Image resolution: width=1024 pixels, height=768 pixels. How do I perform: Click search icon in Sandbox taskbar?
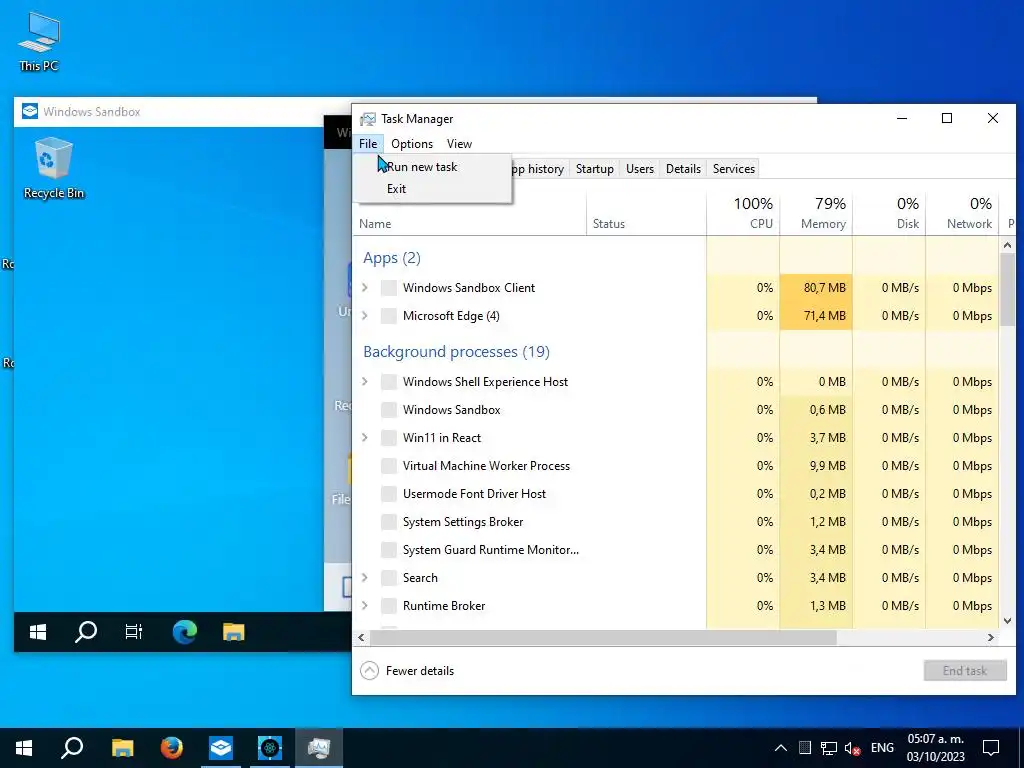86,632
